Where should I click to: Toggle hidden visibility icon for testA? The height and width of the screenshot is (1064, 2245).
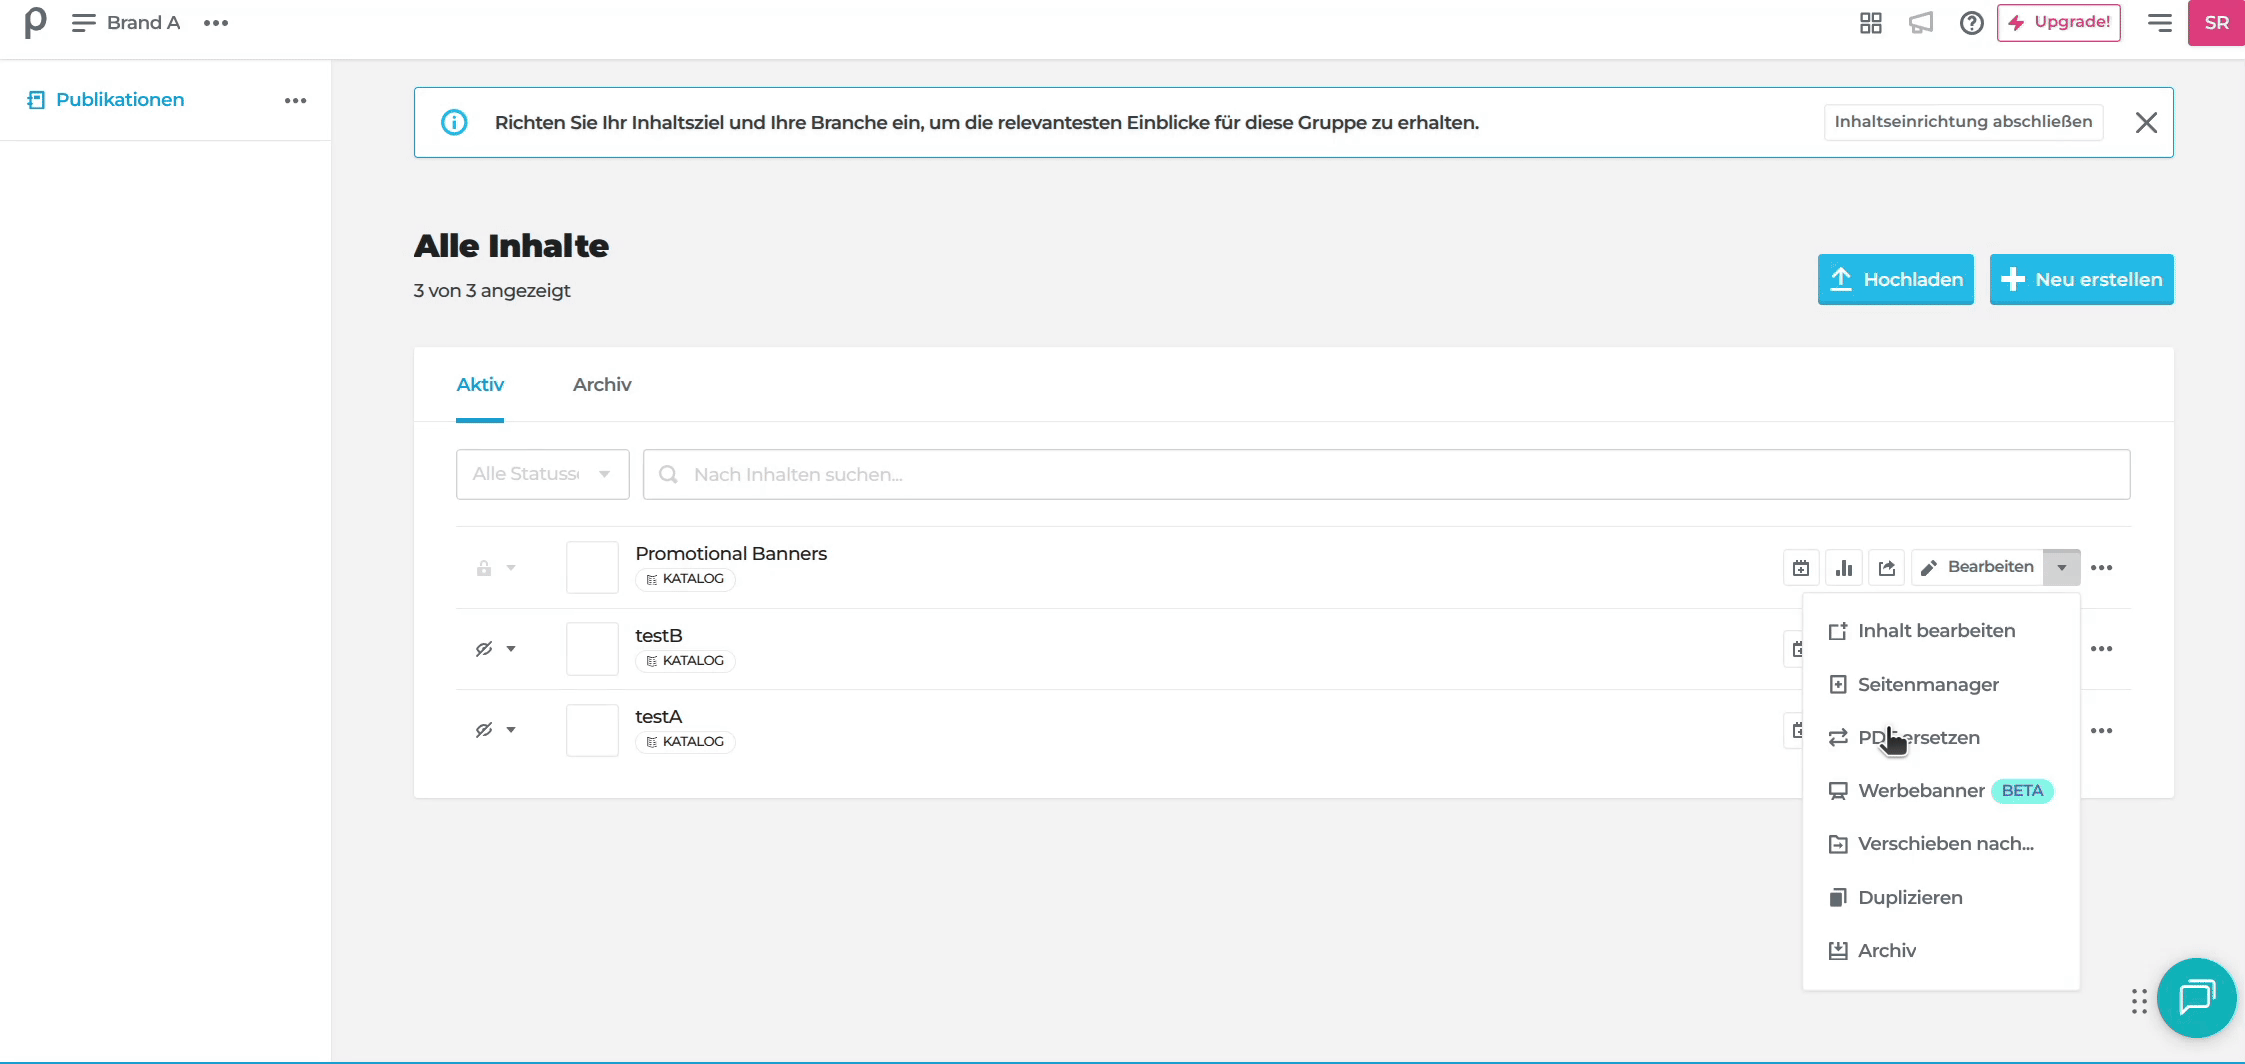pyautogui.click(x=484, y=730)
